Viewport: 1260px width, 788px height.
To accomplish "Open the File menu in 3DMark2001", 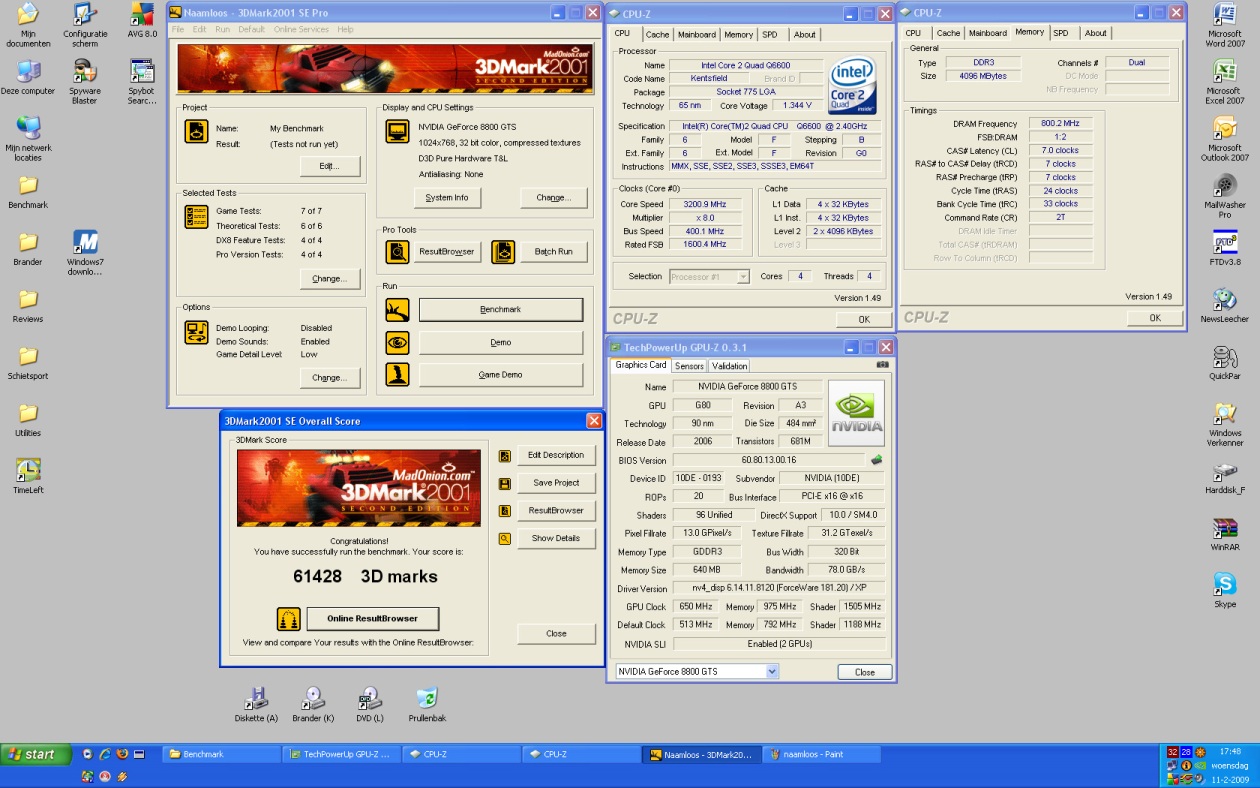I will [177, 29].
